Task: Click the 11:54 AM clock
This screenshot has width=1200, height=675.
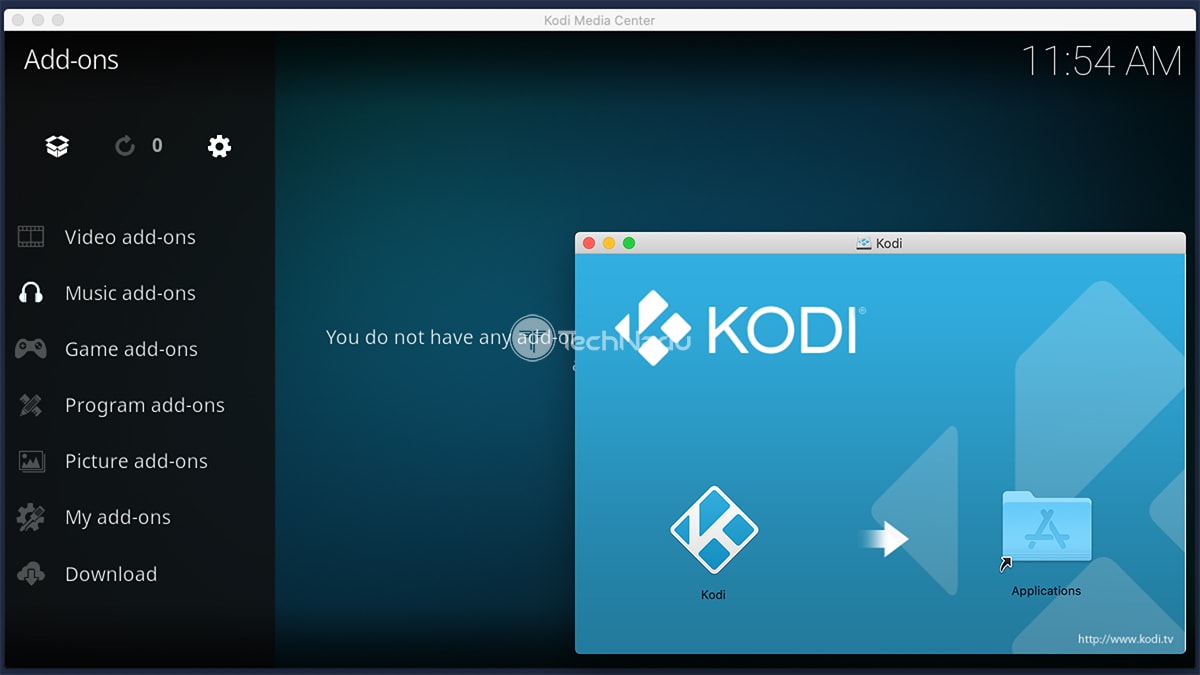Action: (x=1101, y=62)
